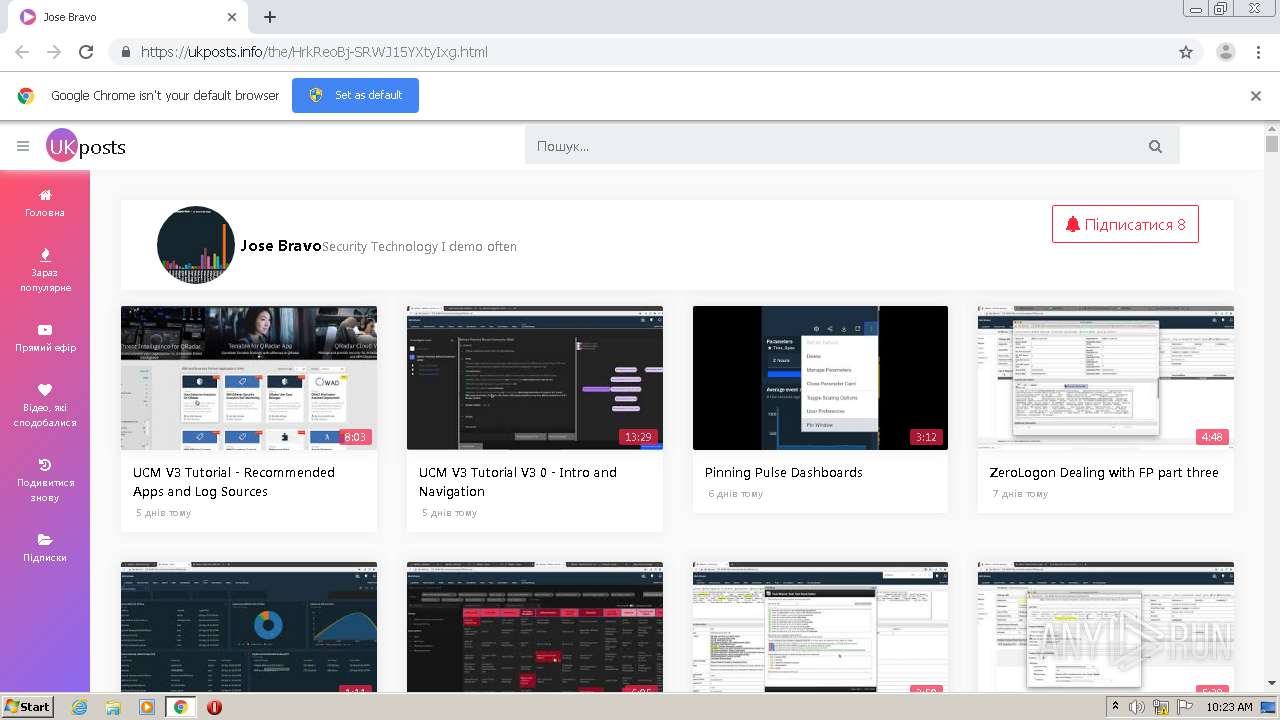Click title UCM V3 Tutorial V3 0 - Intro
Image resolution: width=1280 pixels, height=720 pixels.
click(518, 482)
